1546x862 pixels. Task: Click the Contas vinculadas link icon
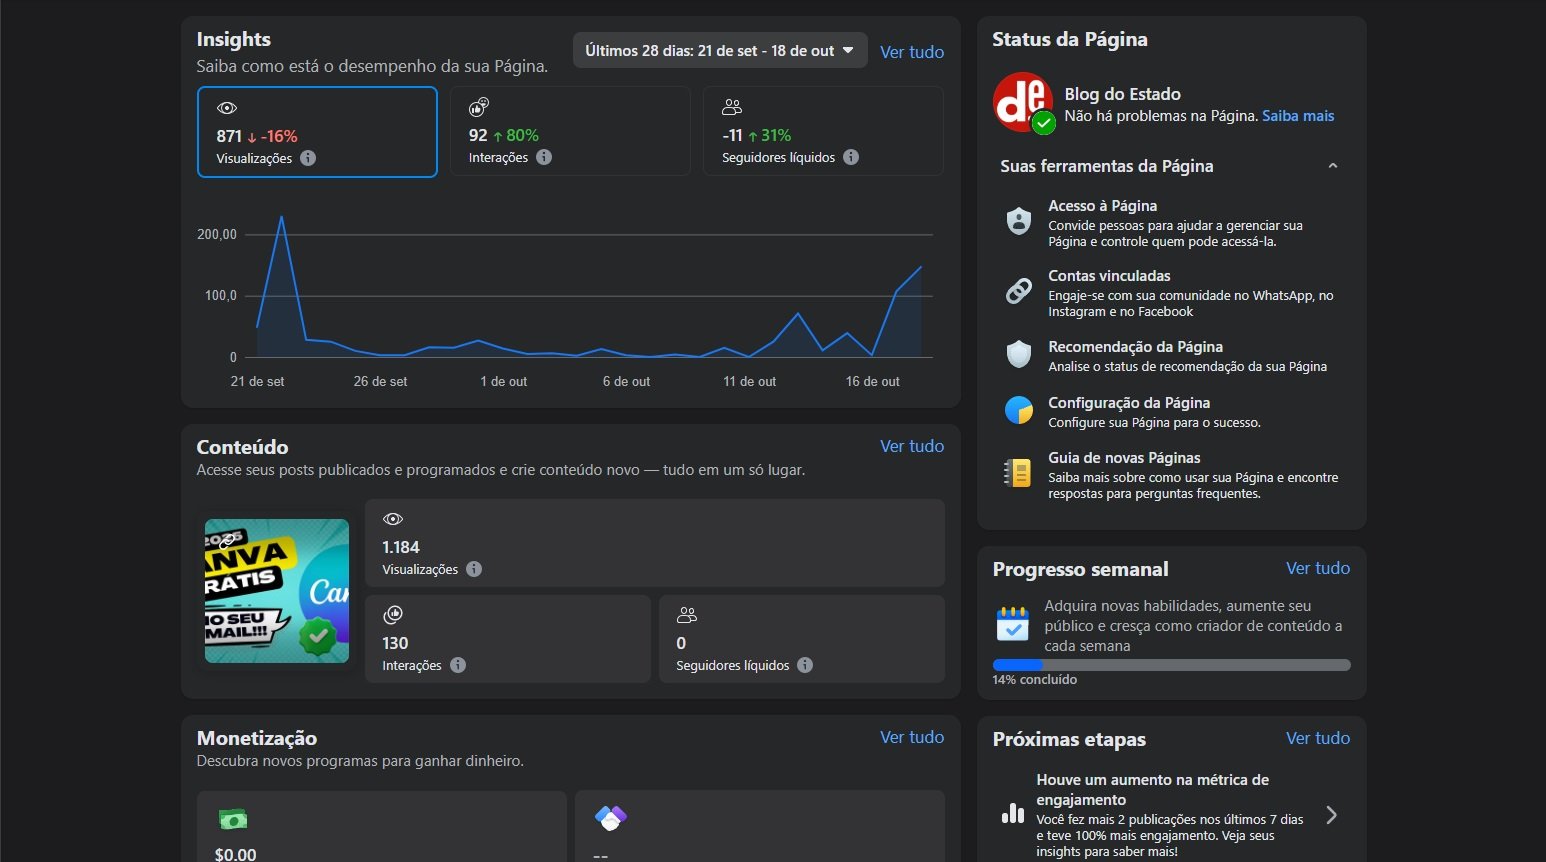coord(1018,291)
